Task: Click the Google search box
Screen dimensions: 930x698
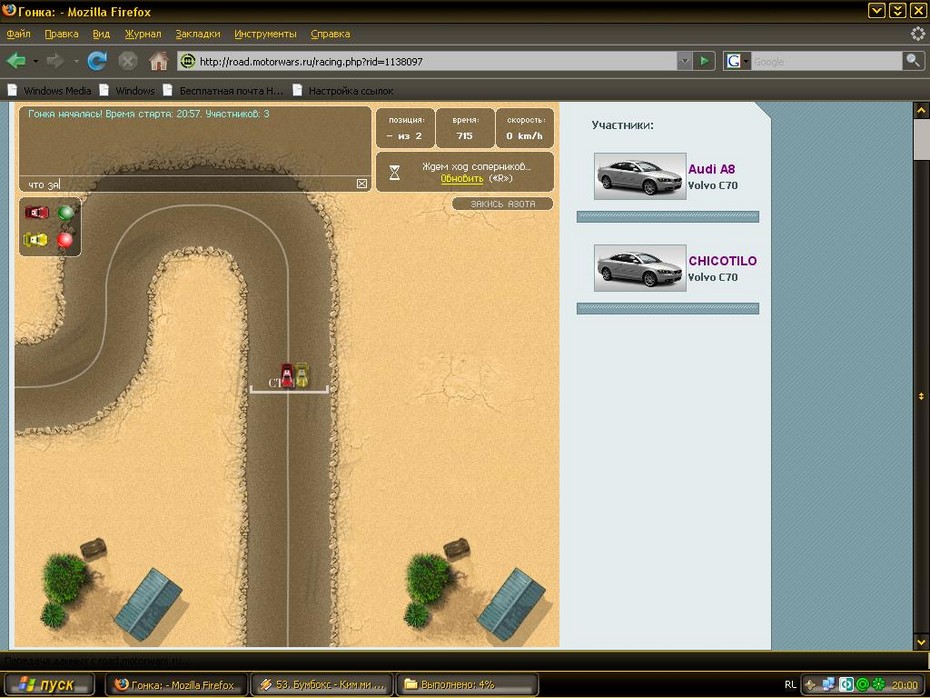Action: [x=827, y=61]
